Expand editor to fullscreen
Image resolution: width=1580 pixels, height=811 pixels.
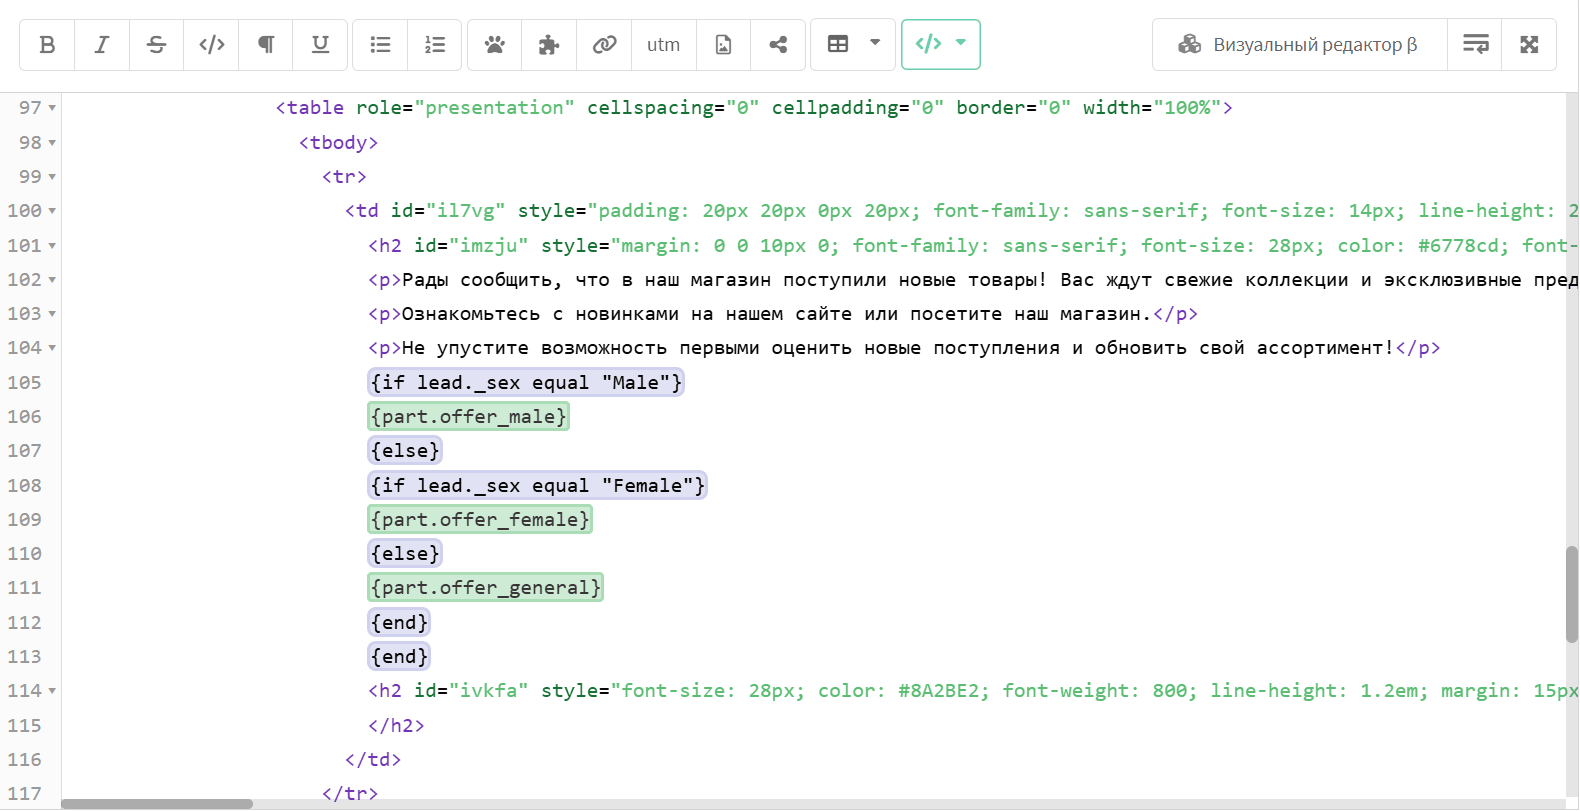pos(1529,45)
